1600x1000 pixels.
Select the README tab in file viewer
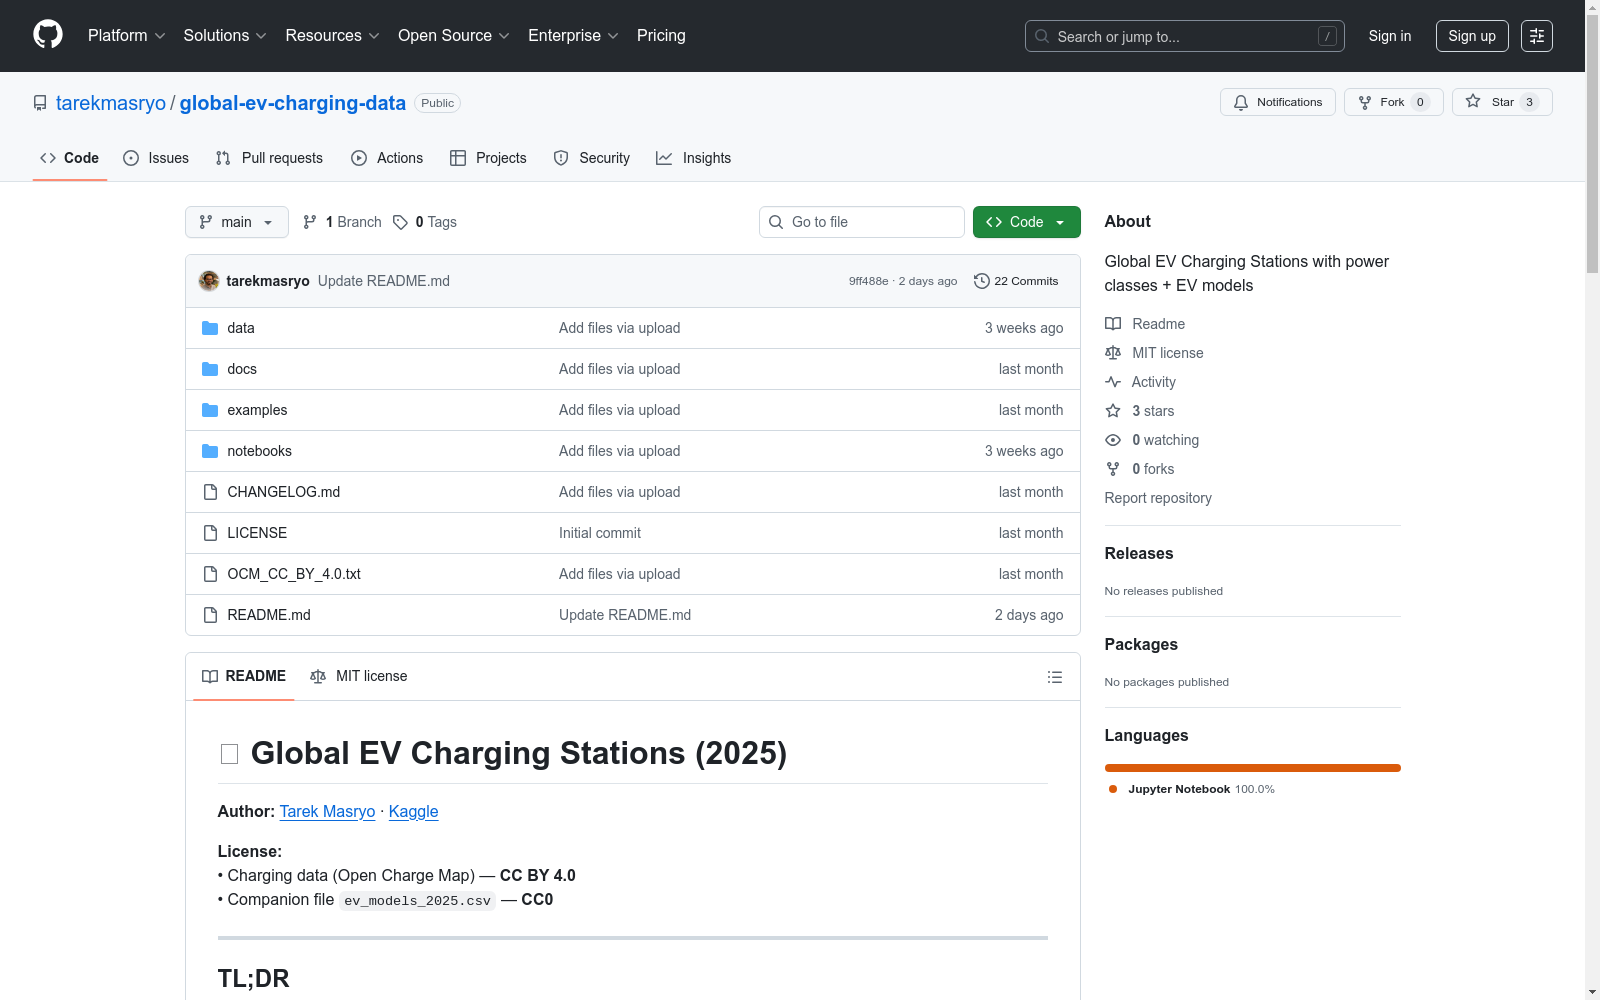[244, 676]
